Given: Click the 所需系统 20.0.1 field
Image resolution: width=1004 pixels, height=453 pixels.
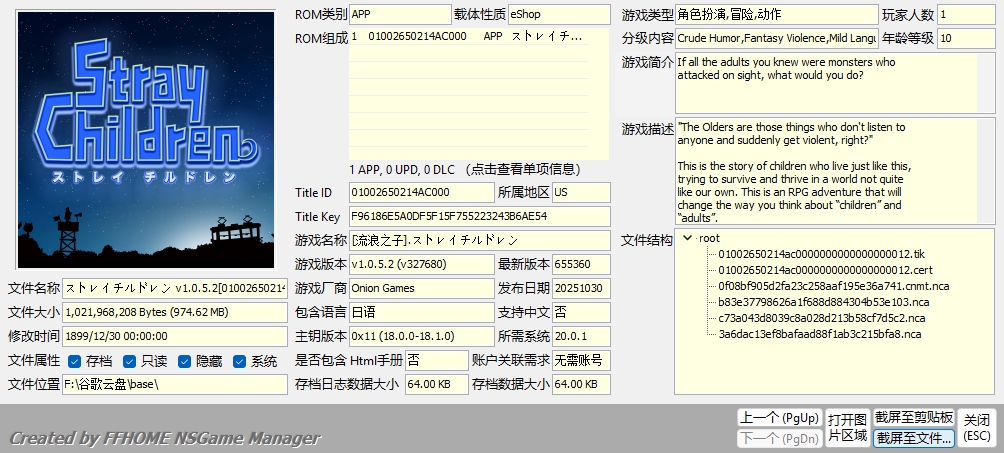Looking at the screenshot, I should tap(581, 336).
